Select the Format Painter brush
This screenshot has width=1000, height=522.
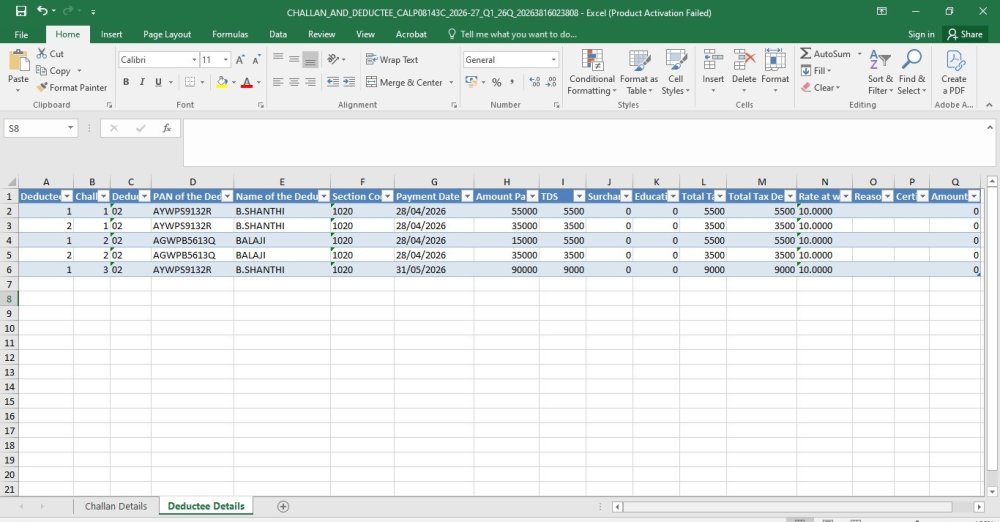[71, 87]
